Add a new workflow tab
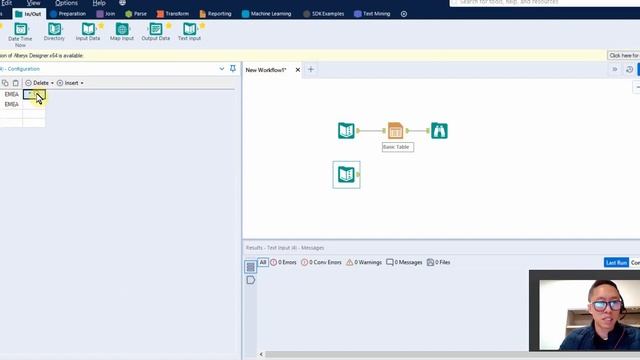Viewport: 640px width, 360px height. pyautogui.click(x=311, y=69)
